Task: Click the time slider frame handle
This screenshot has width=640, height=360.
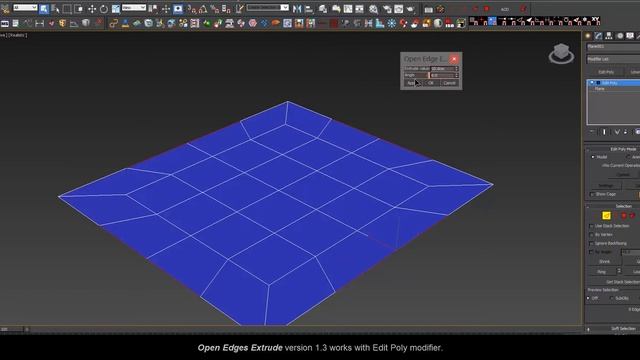Action: tap(12, 329)
